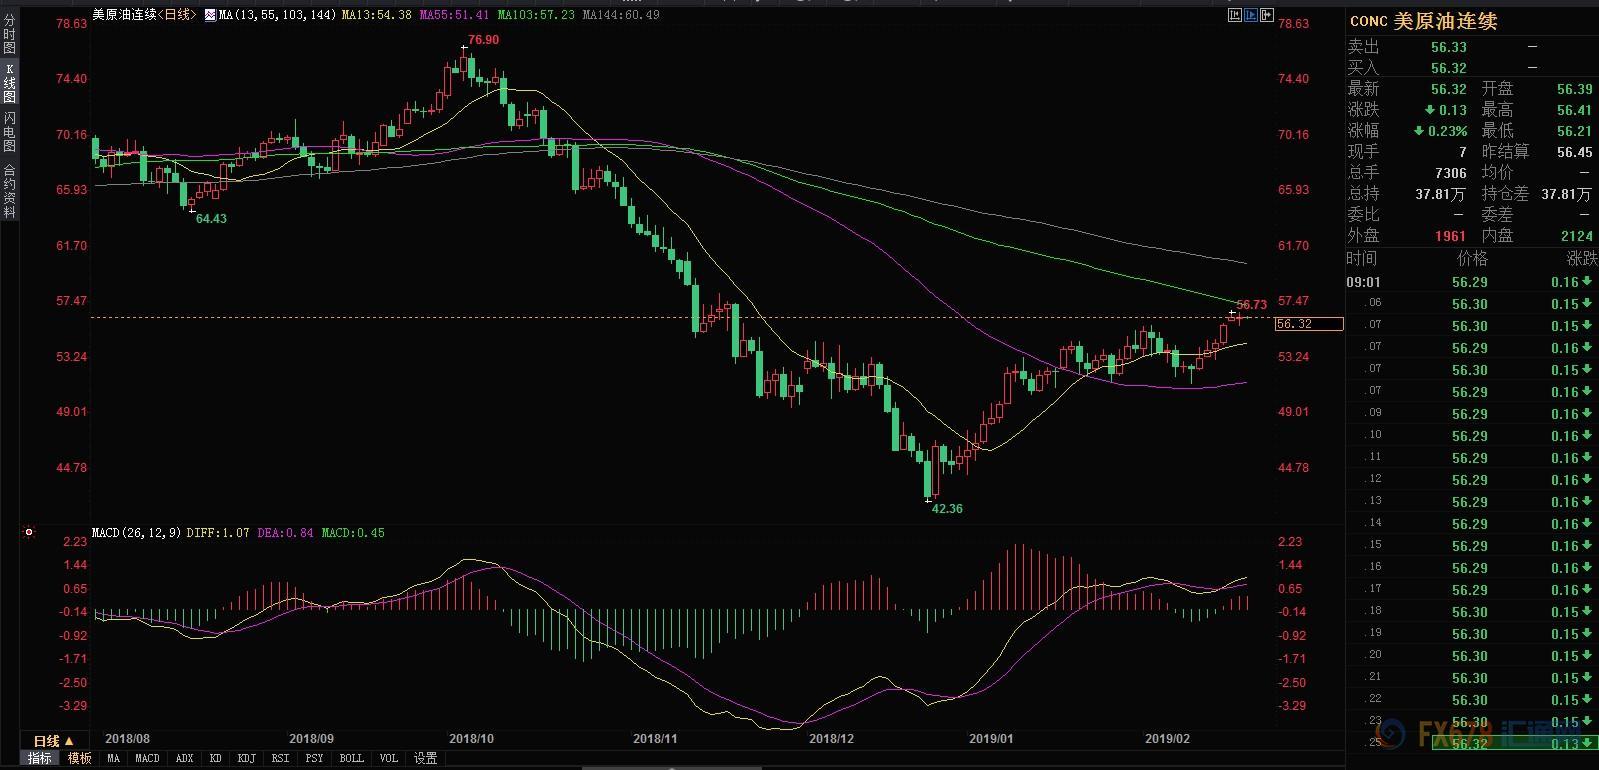Screen dimensions: 1599x770
Task: Show the VOL indicator
Action: [389, 759]
